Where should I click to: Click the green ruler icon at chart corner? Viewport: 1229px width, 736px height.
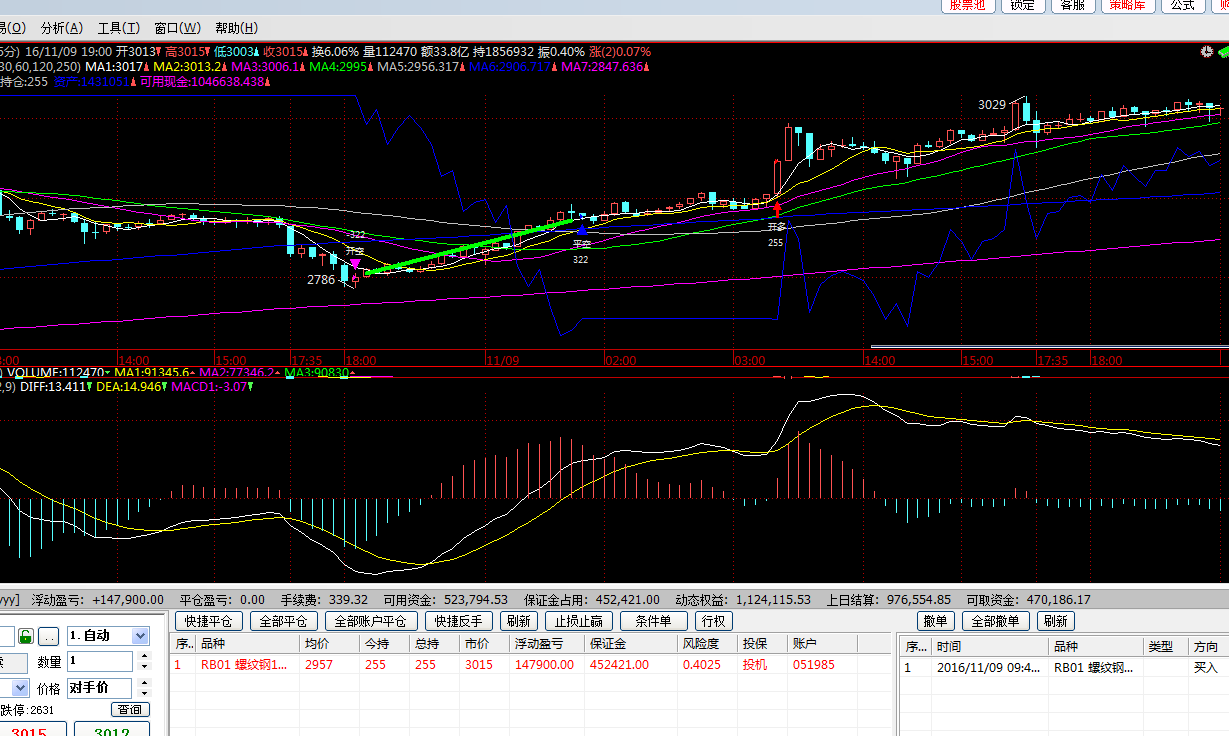pos(1222,51)
